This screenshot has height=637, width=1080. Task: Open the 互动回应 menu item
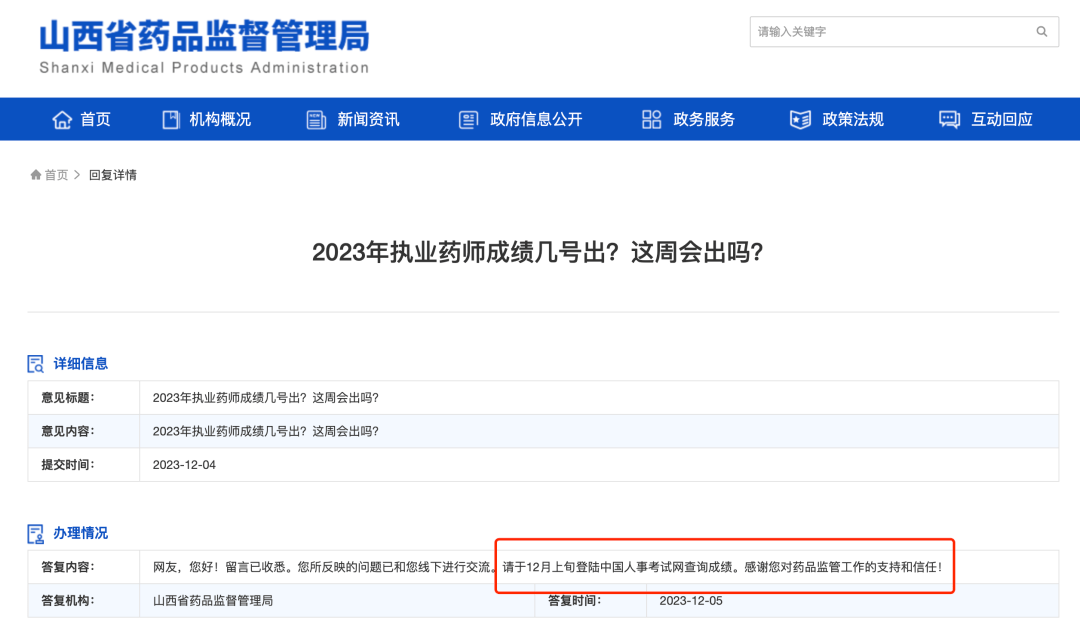pyautogui.click(x=1001, y=119)
